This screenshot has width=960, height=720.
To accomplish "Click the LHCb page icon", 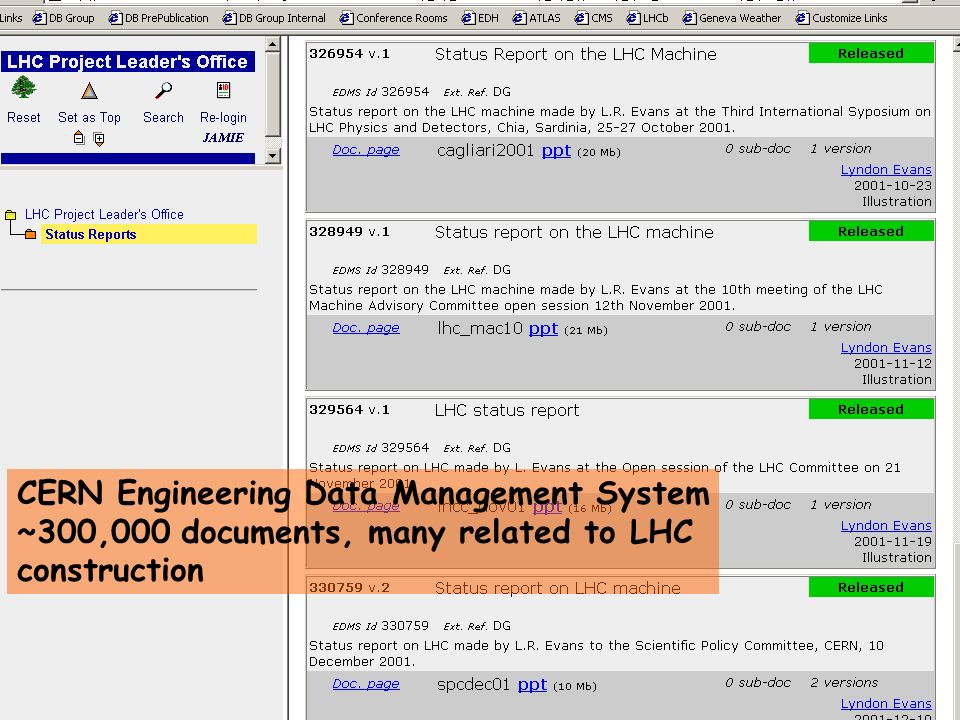I will click(x=634, y=18).
